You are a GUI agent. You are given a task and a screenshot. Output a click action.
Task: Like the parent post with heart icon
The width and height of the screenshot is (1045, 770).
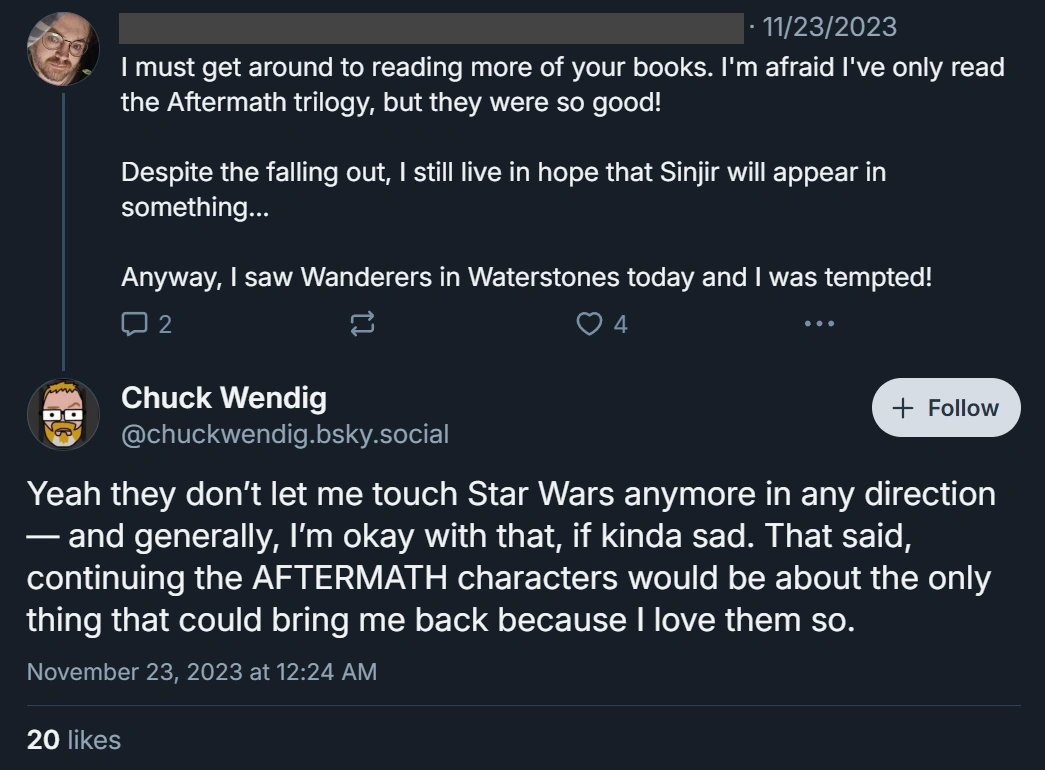pos(591,323)
